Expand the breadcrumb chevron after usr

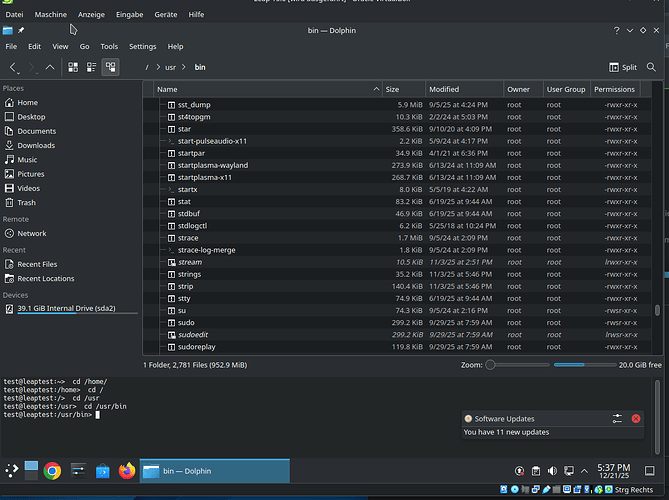(184, 67)
